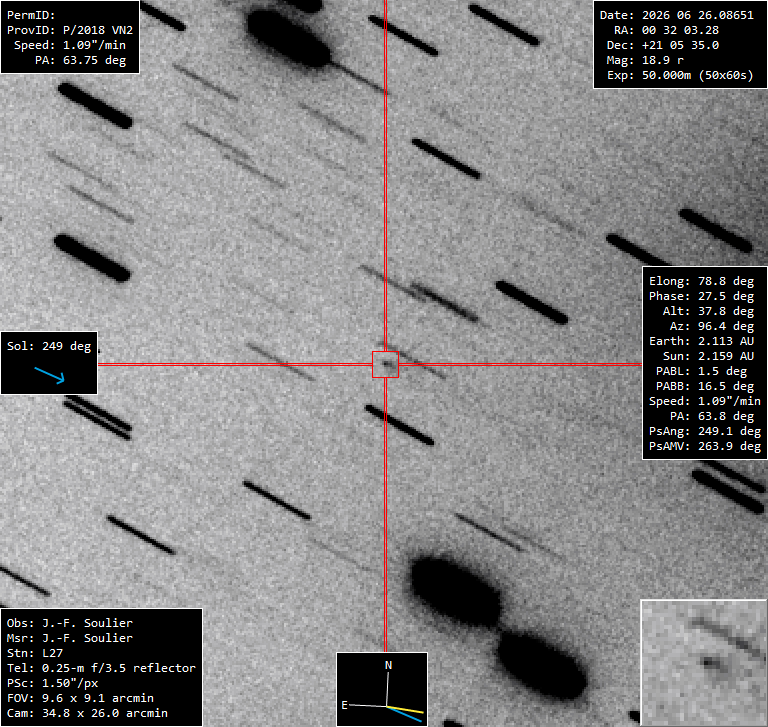Click 'Sun: 2.159 AU' entry
The image size is (768, 727).
pos(708,356)
